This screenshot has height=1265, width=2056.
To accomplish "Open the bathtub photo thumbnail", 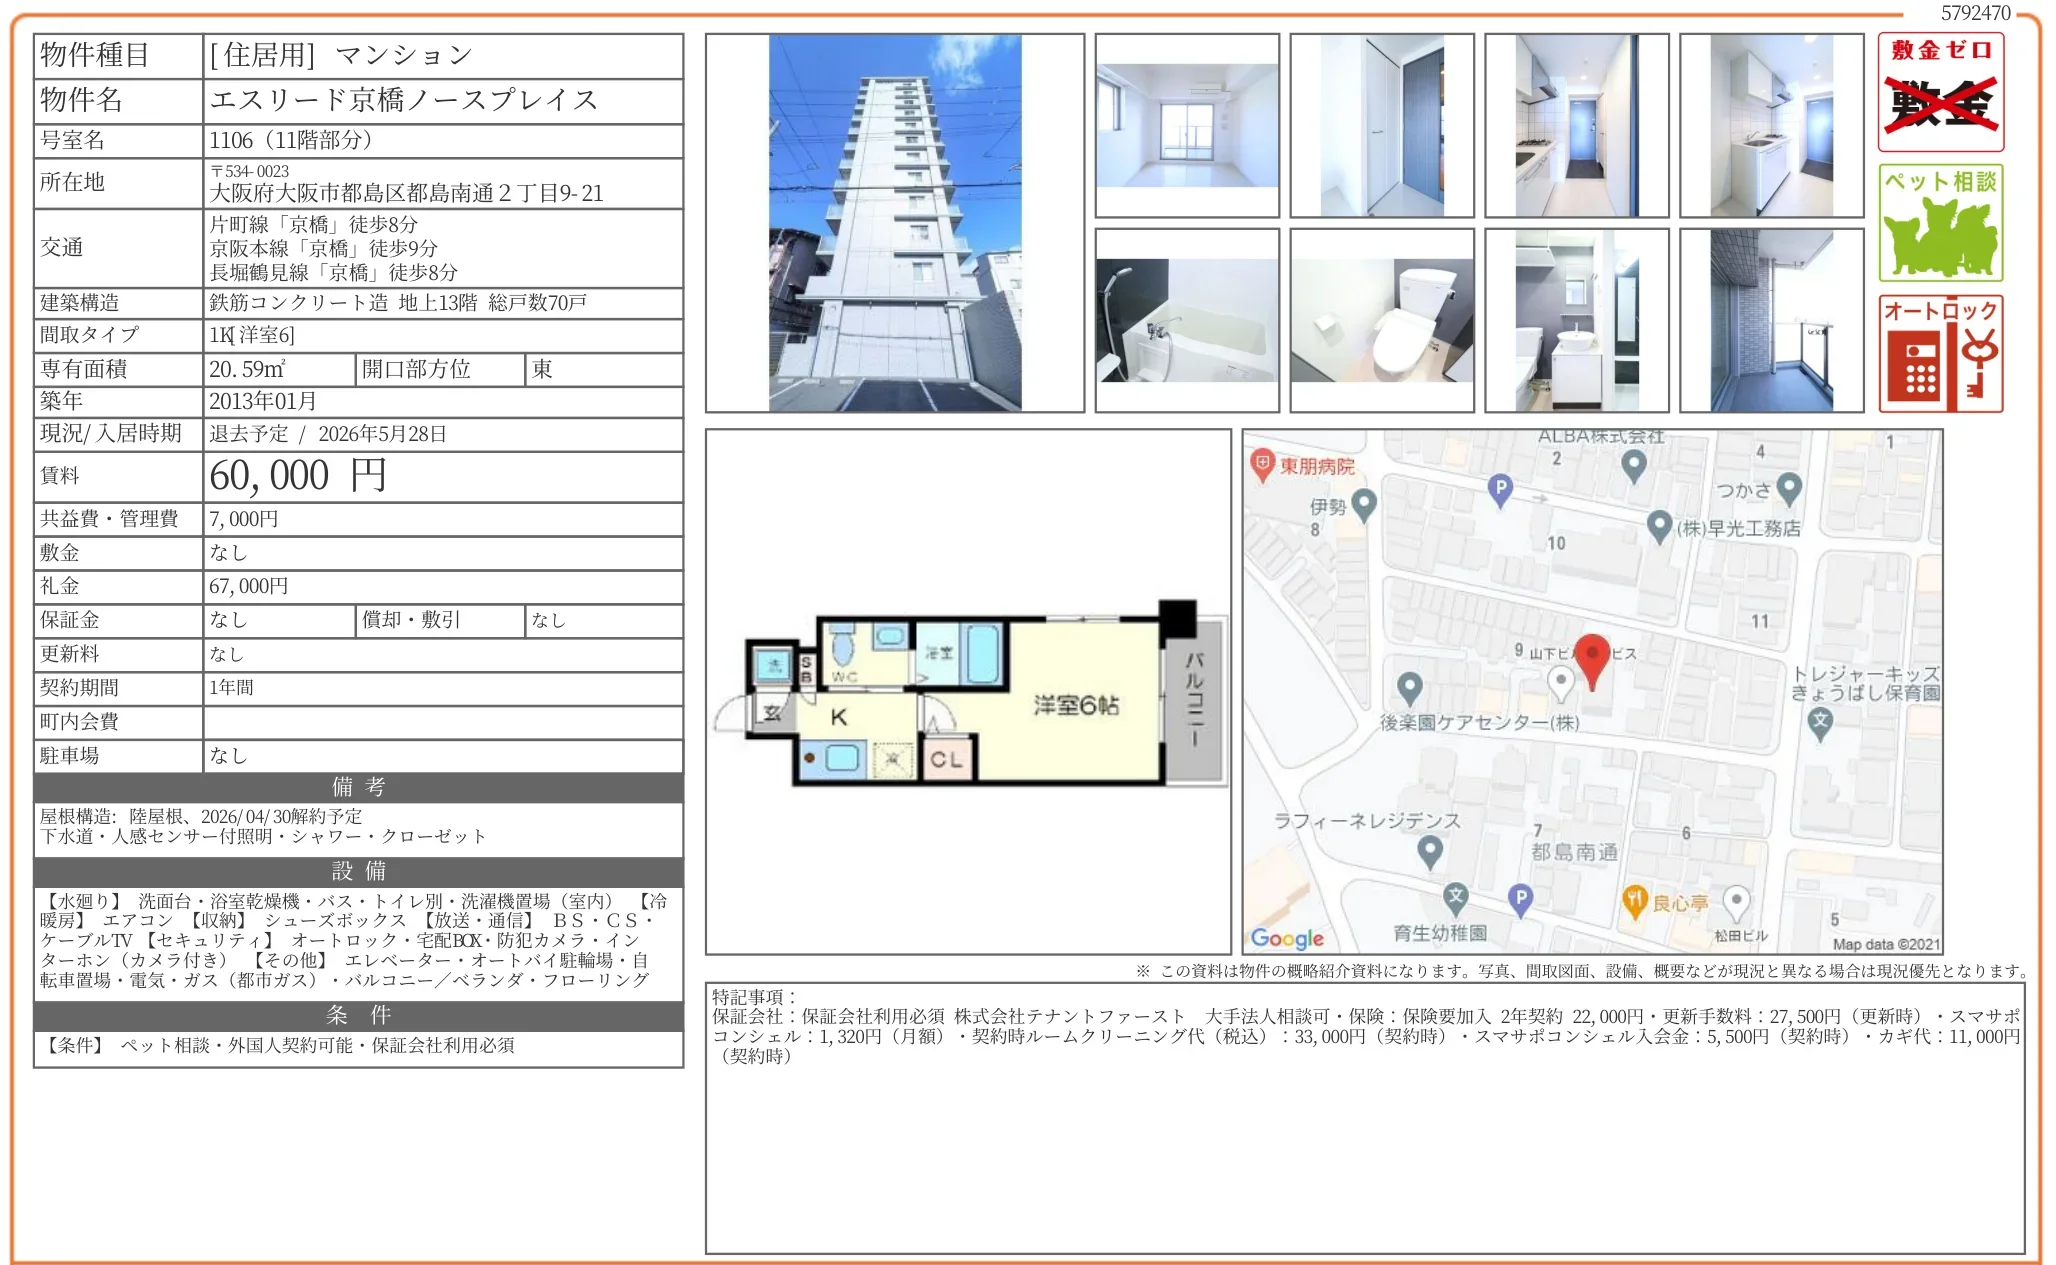I will click(1187, 321).
